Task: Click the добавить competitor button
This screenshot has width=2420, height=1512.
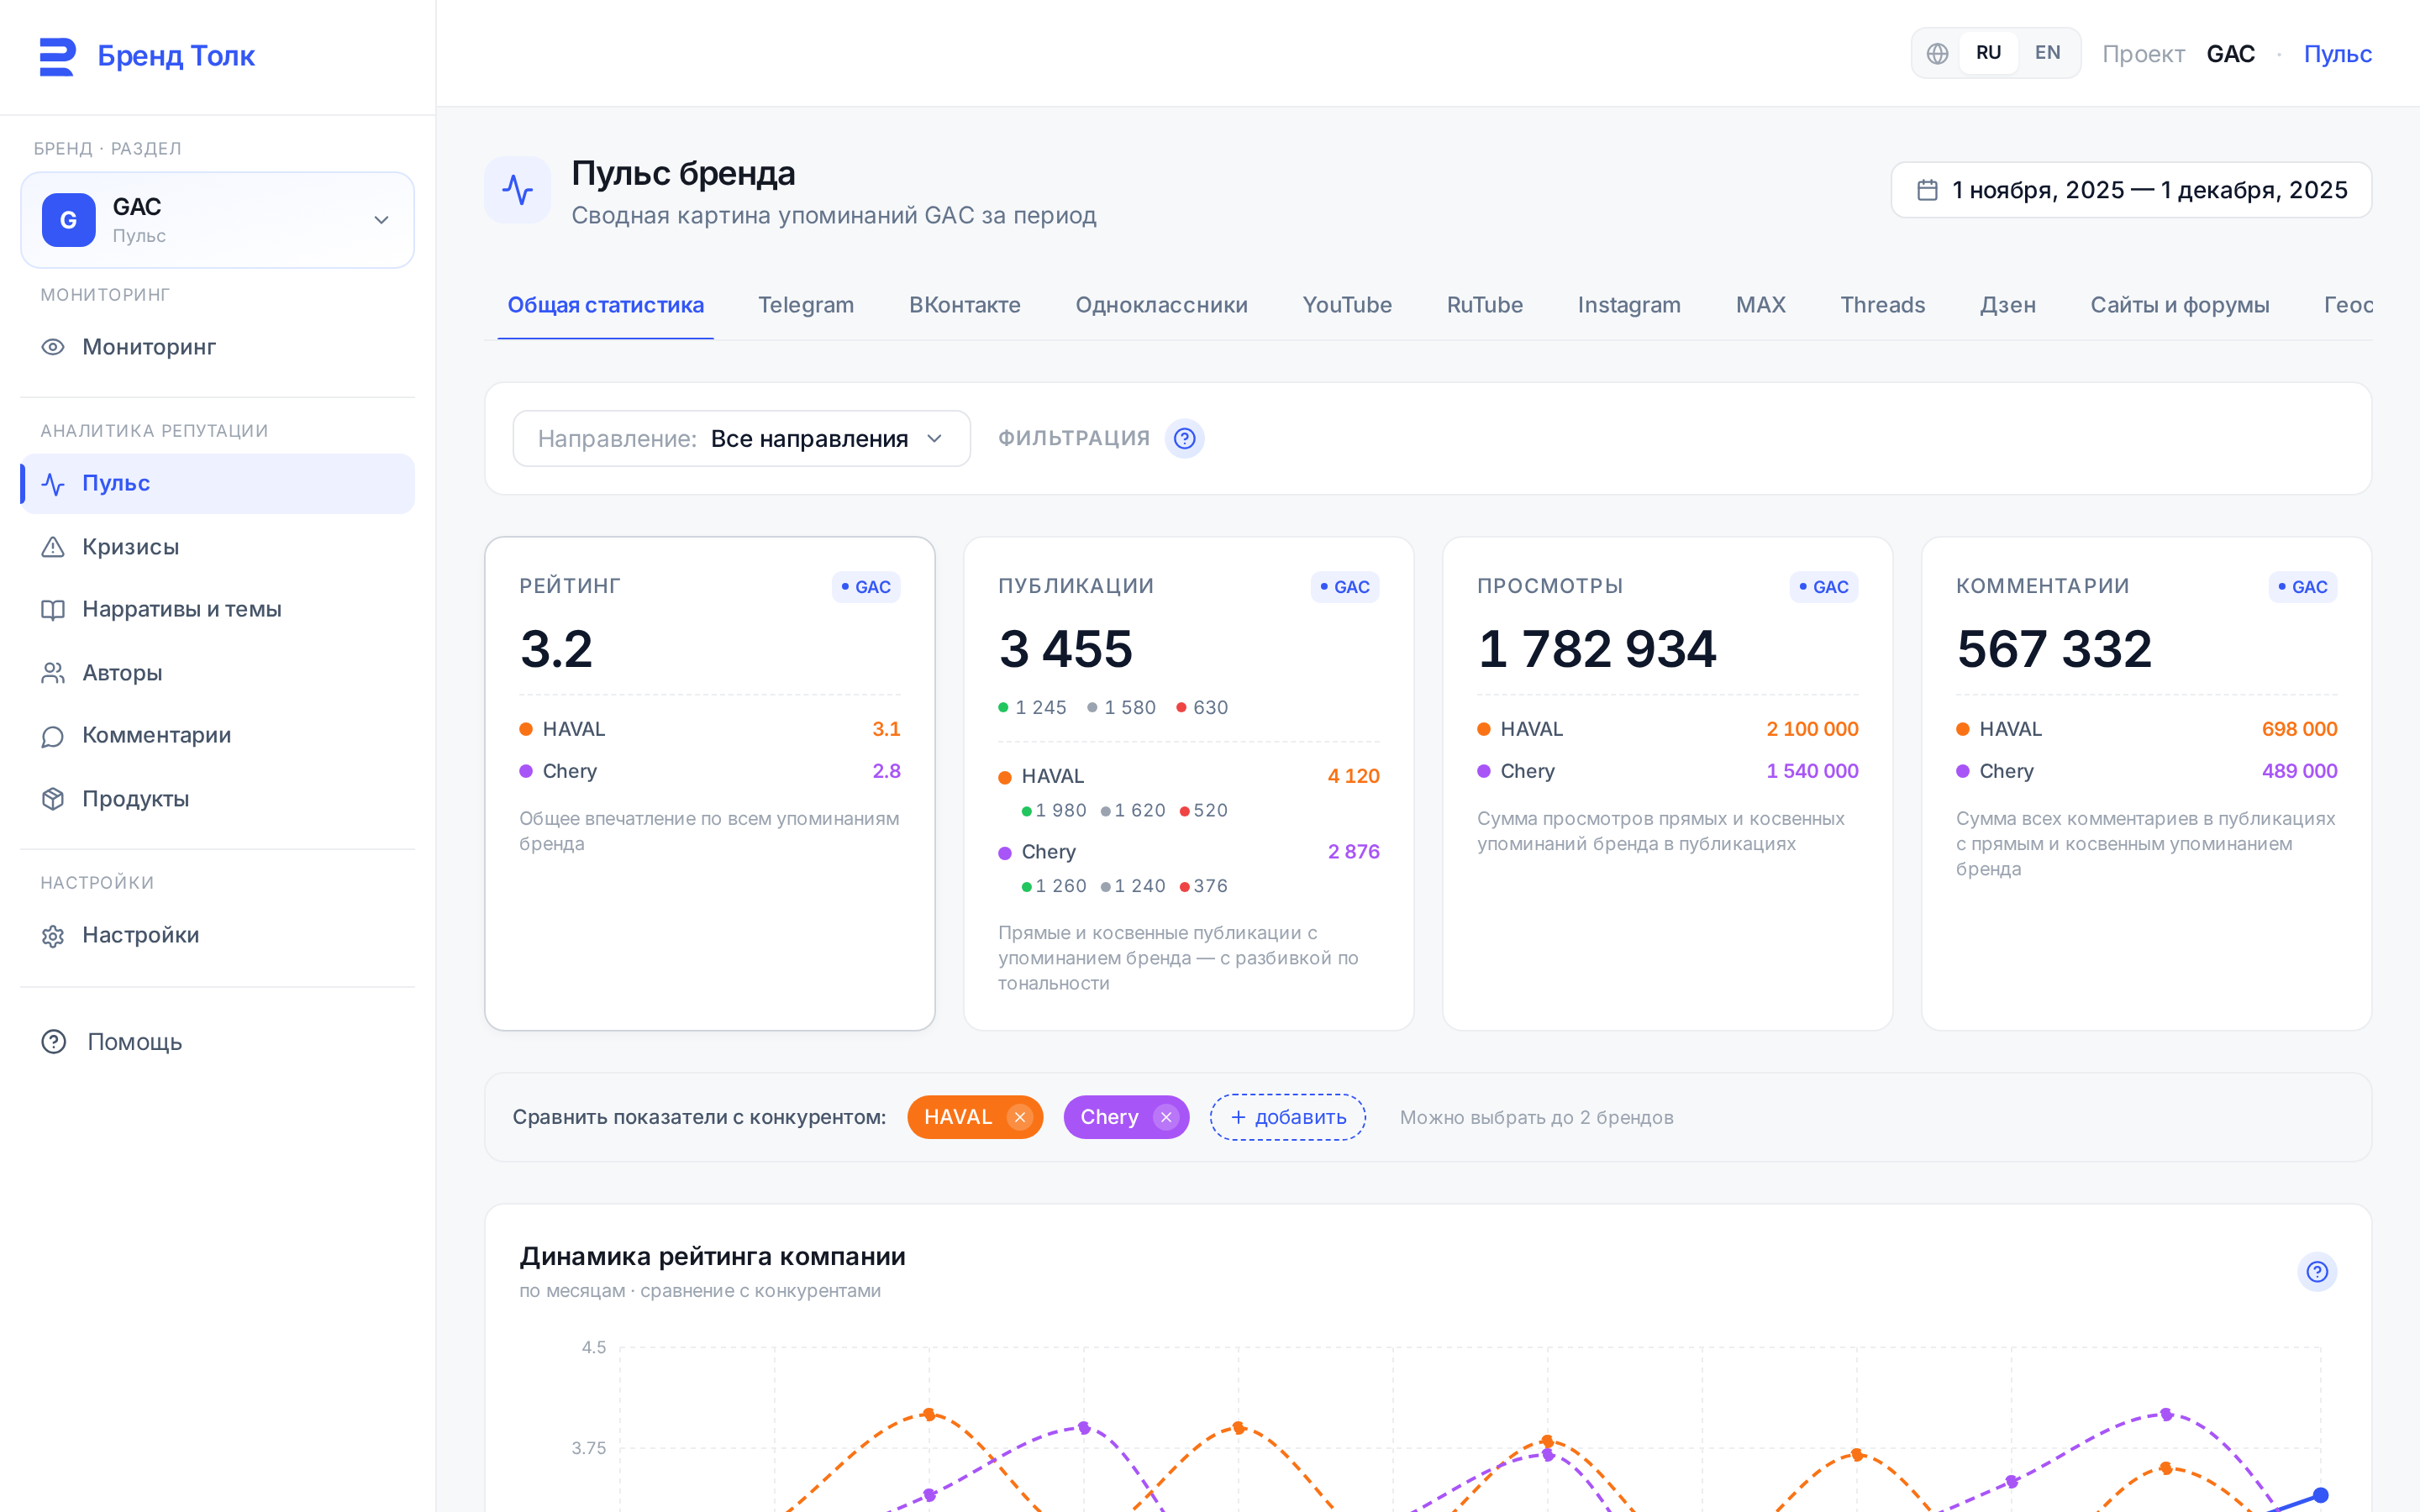Action: click(x=1288, y=1118)
